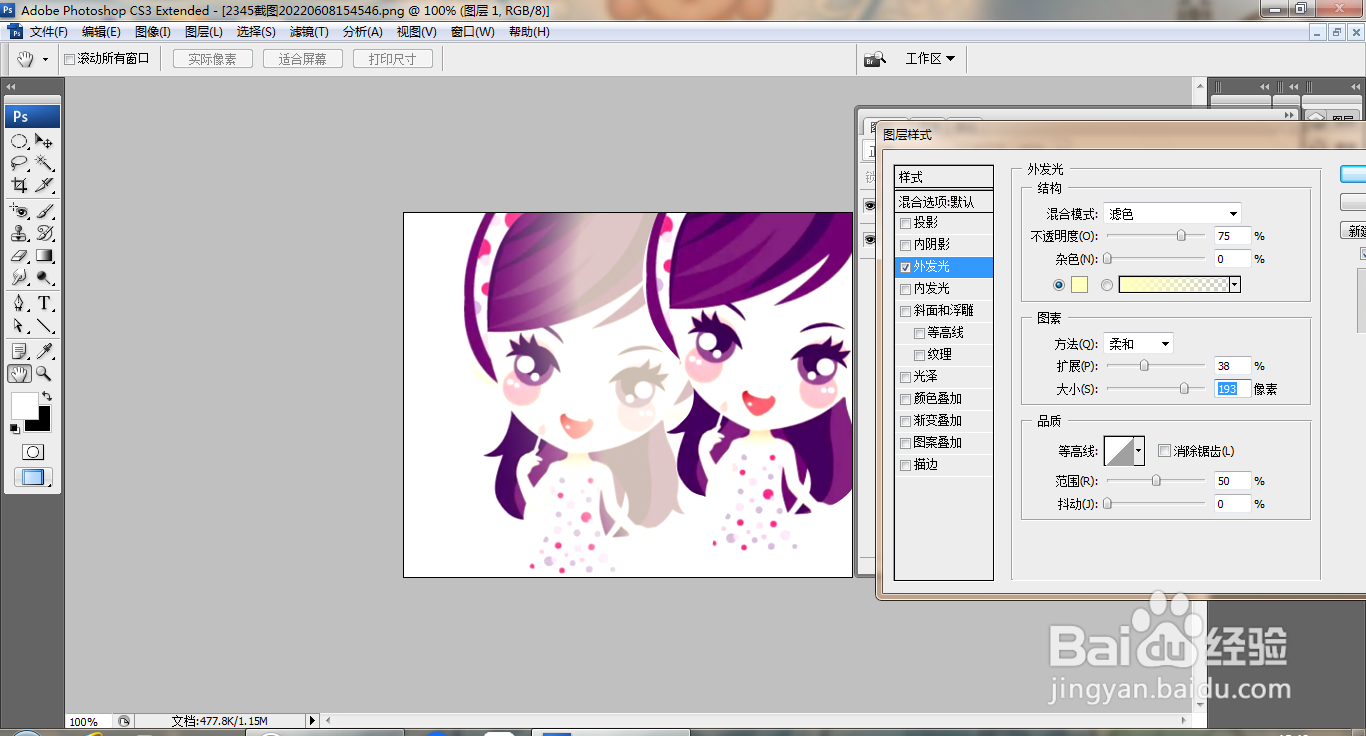Open the 图像 menu

click(x=152, y=32)
